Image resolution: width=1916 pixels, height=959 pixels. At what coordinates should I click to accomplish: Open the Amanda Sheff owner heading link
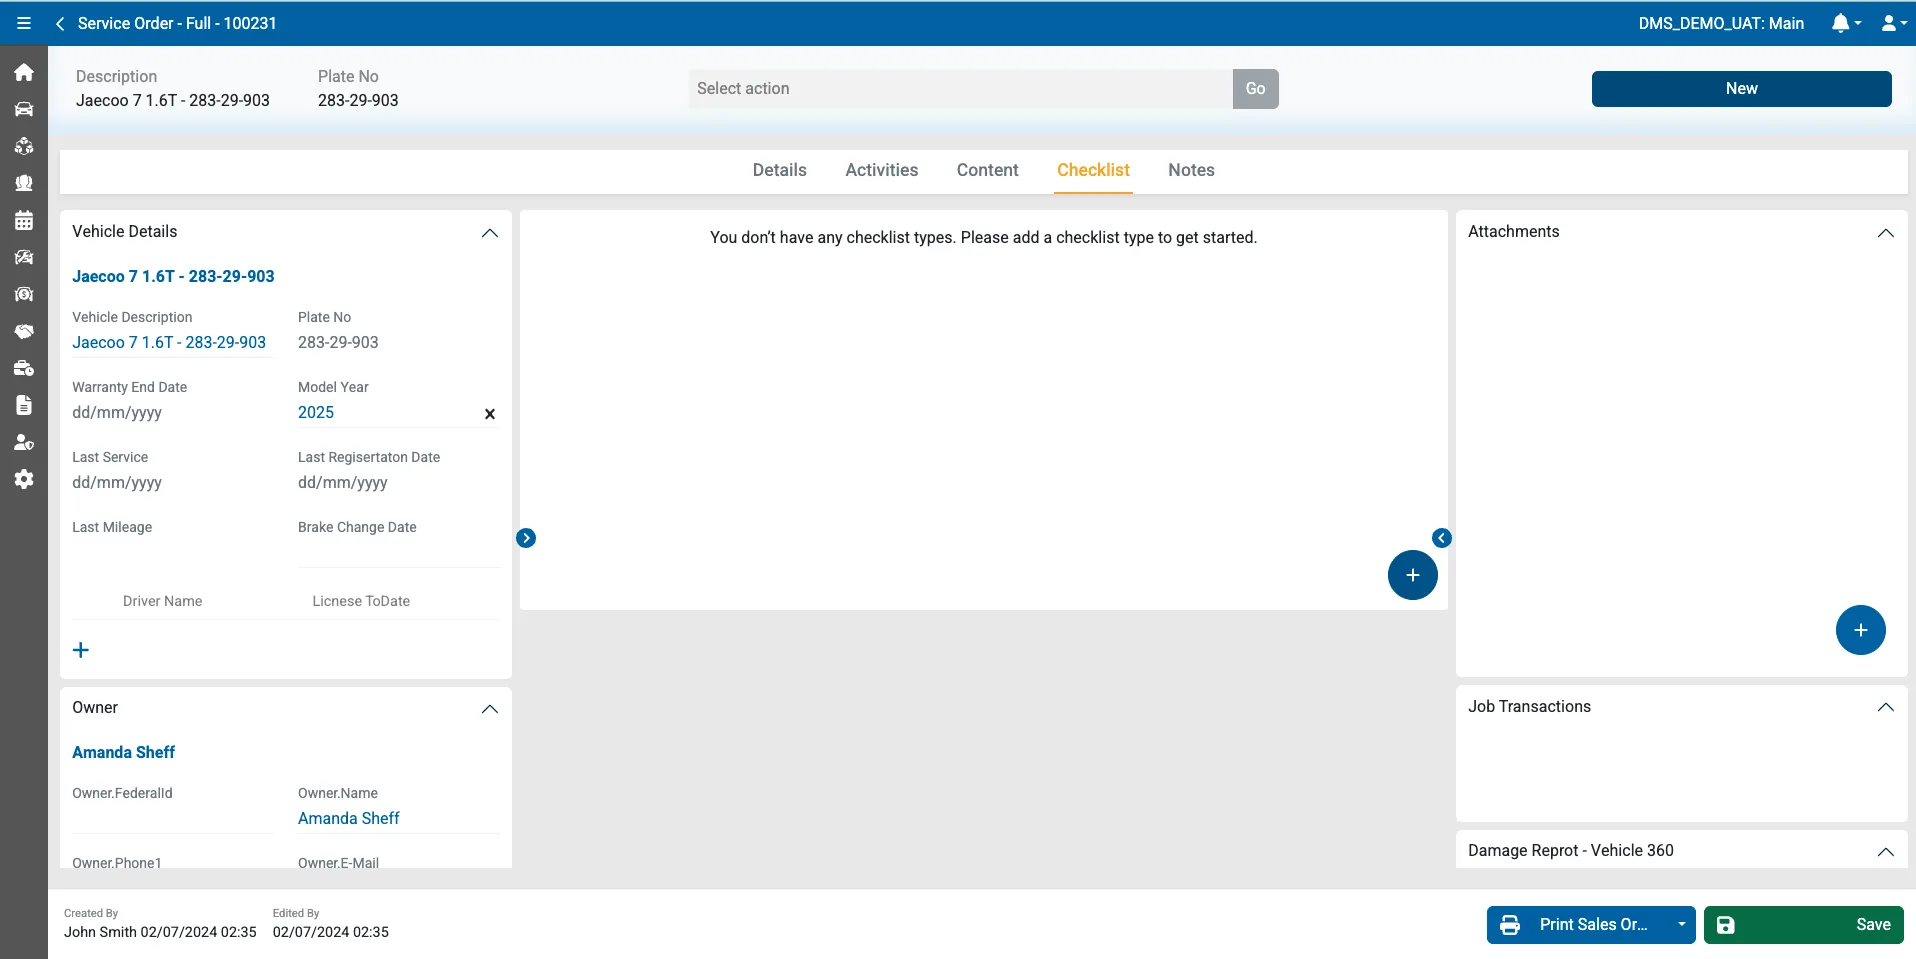(124, 752)
